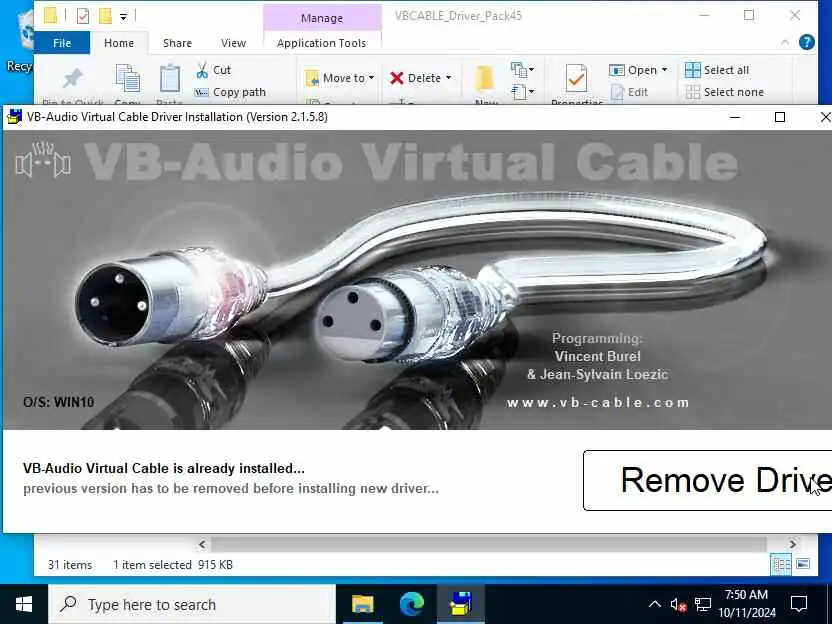832x624 pixels.
Task: Collapse the ribbon with the chevron
Action: (x=785, y=42)
